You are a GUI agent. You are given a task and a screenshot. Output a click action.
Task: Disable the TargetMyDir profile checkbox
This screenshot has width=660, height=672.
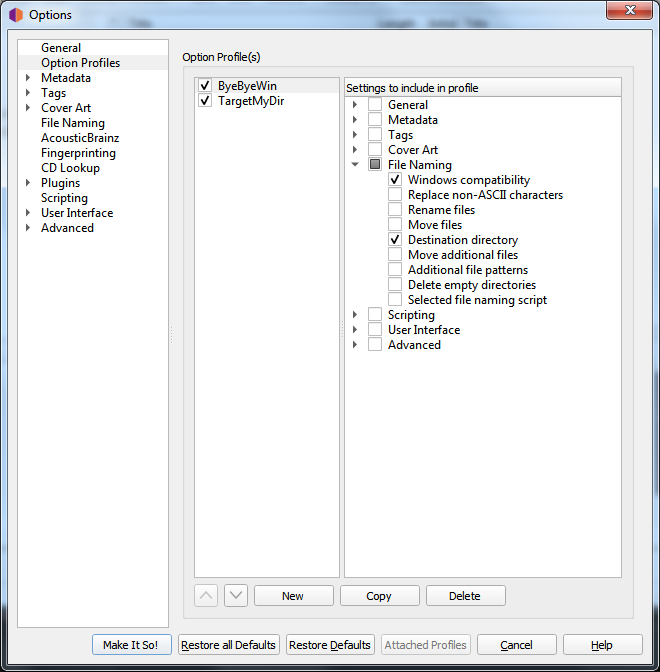pyautogui.click(x=205, y=101)
